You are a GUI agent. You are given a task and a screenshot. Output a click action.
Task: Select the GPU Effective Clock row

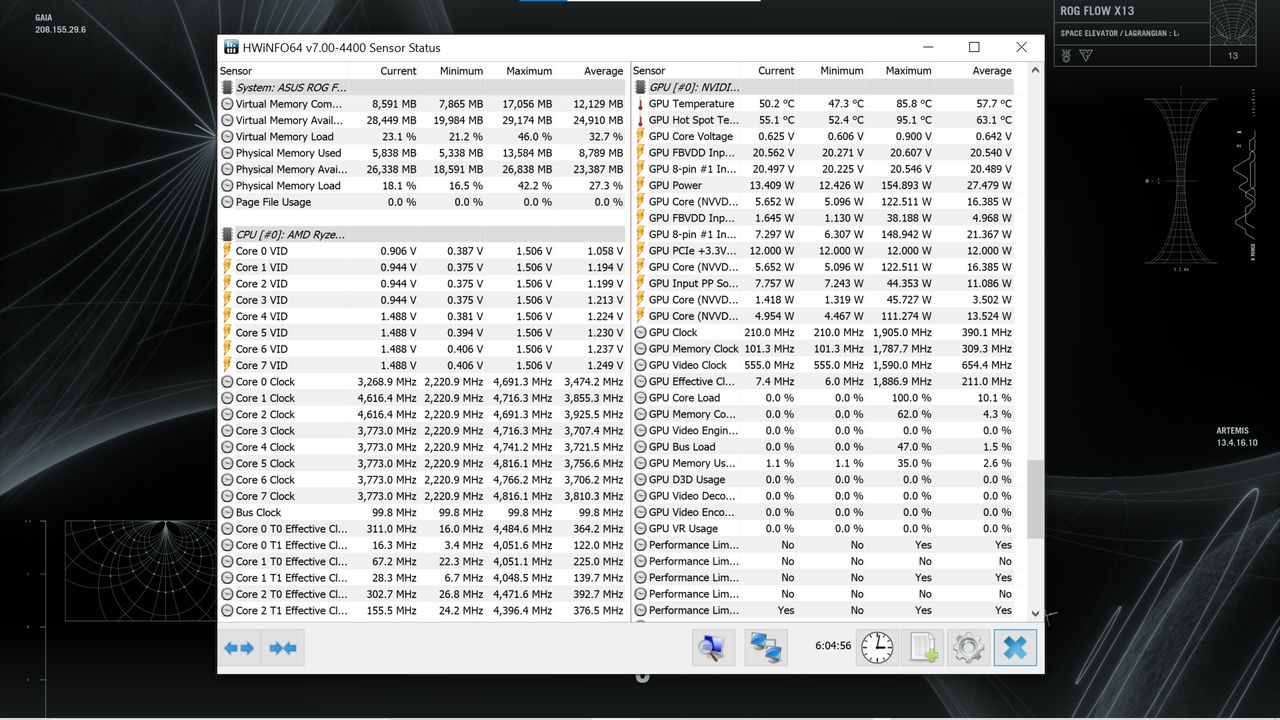824,381
